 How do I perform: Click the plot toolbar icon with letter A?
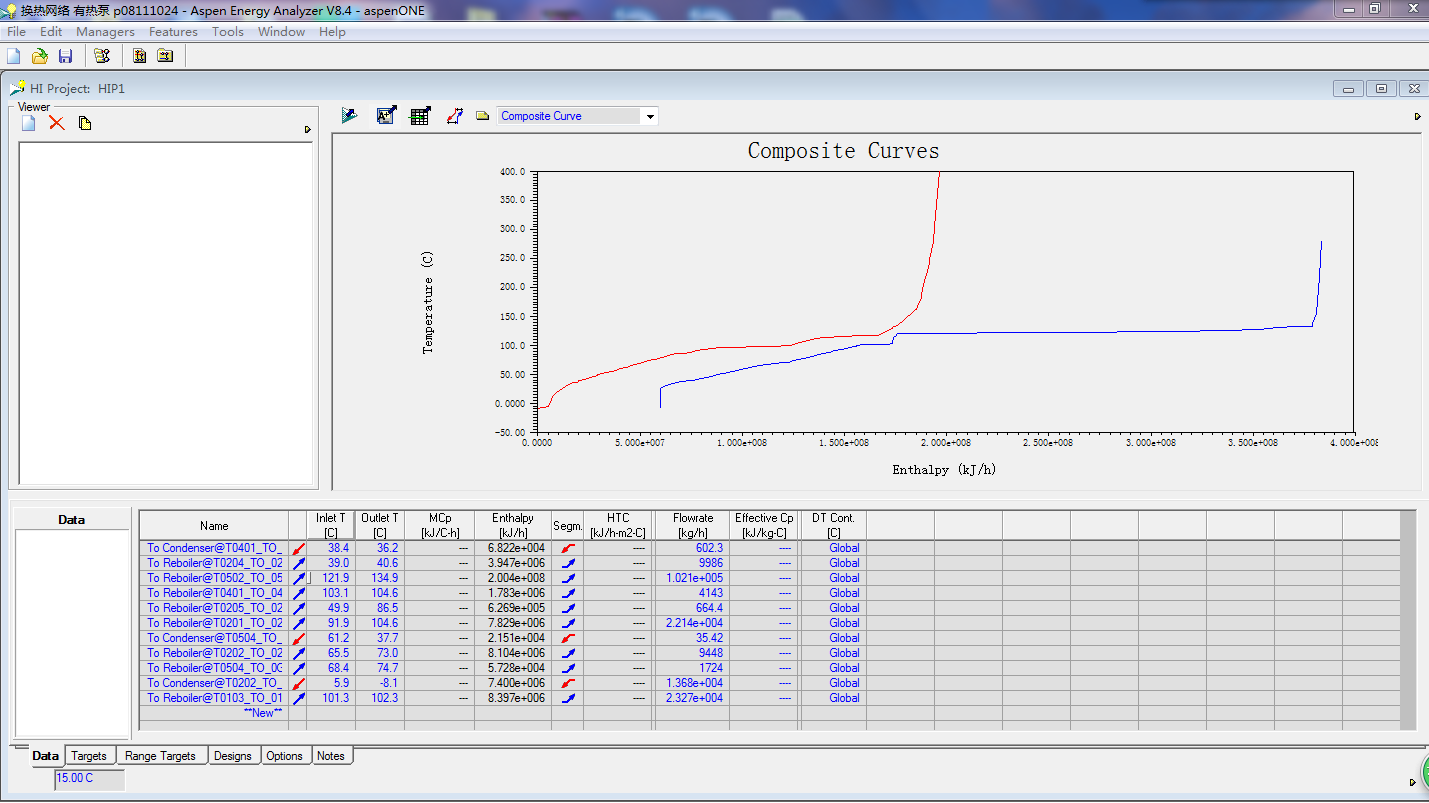(386, 116)
